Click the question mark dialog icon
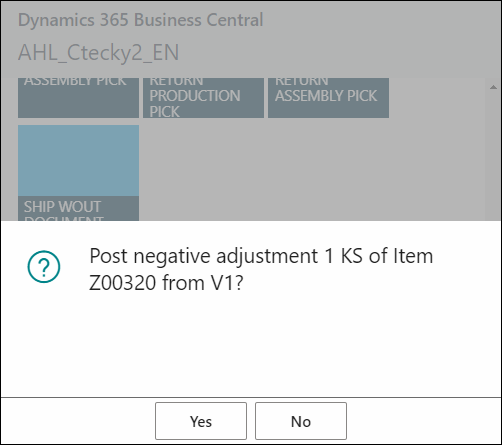This screenshot has height=445, width=502. click(44, 267)
